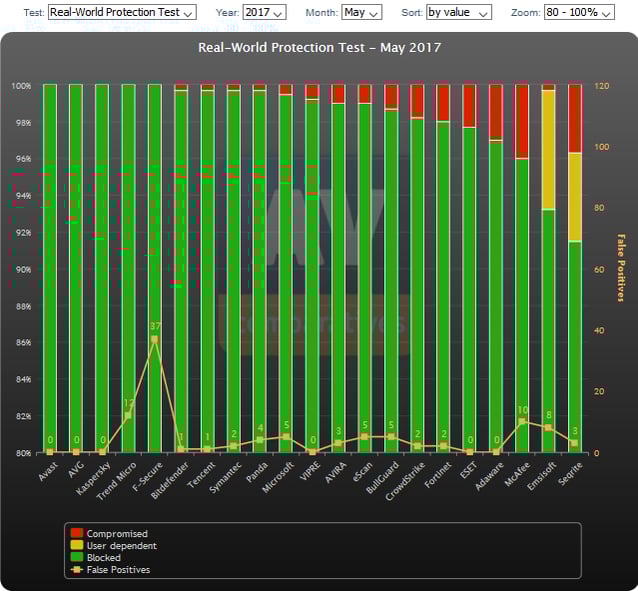Click the McAfee red compromised segment
Viewport: 638px width, 591px height.
coord(522,121)
